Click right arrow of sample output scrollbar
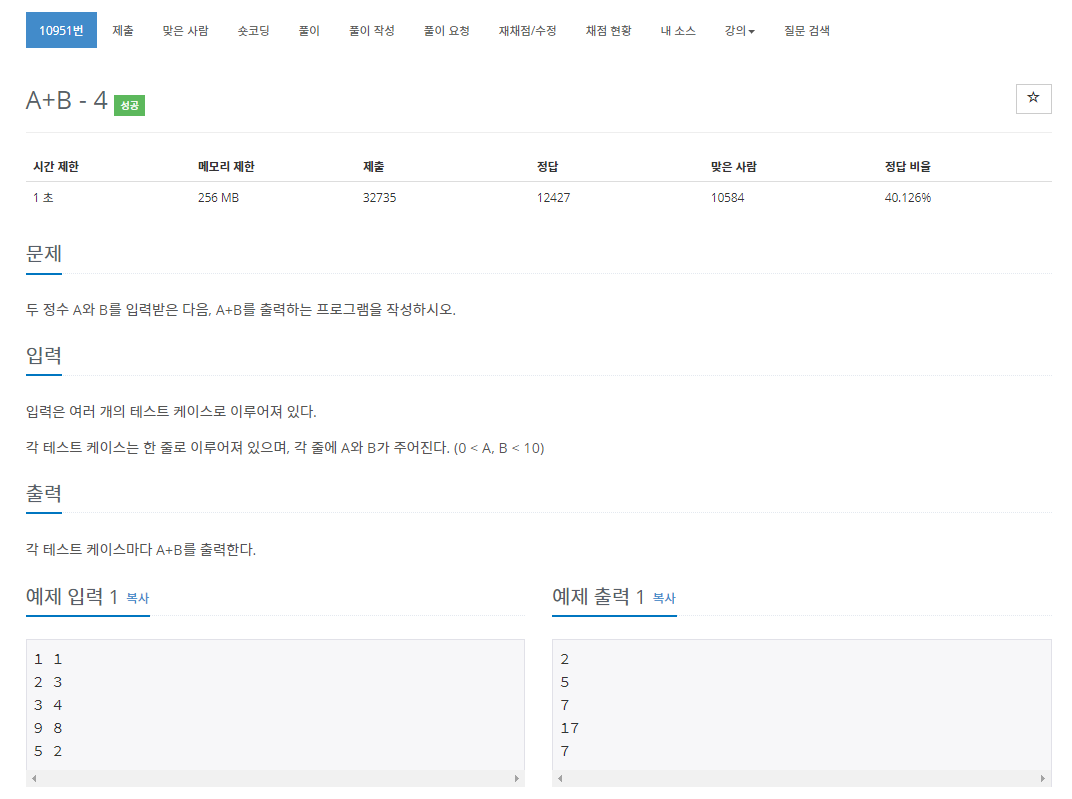The width and height of the screenshot is (1072, 799). 1043,778
